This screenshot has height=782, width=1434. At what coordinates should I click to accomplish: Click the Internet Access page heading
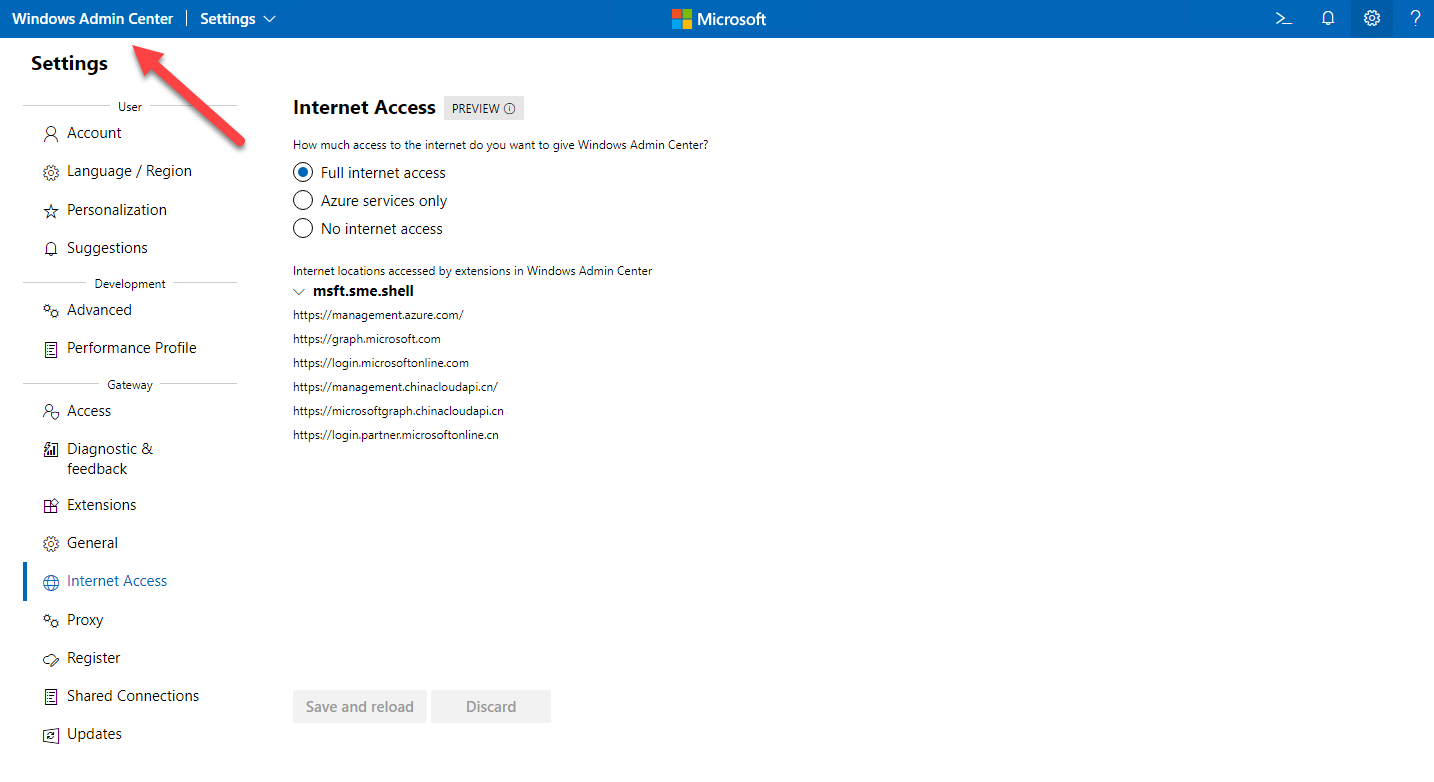(364, 107)
